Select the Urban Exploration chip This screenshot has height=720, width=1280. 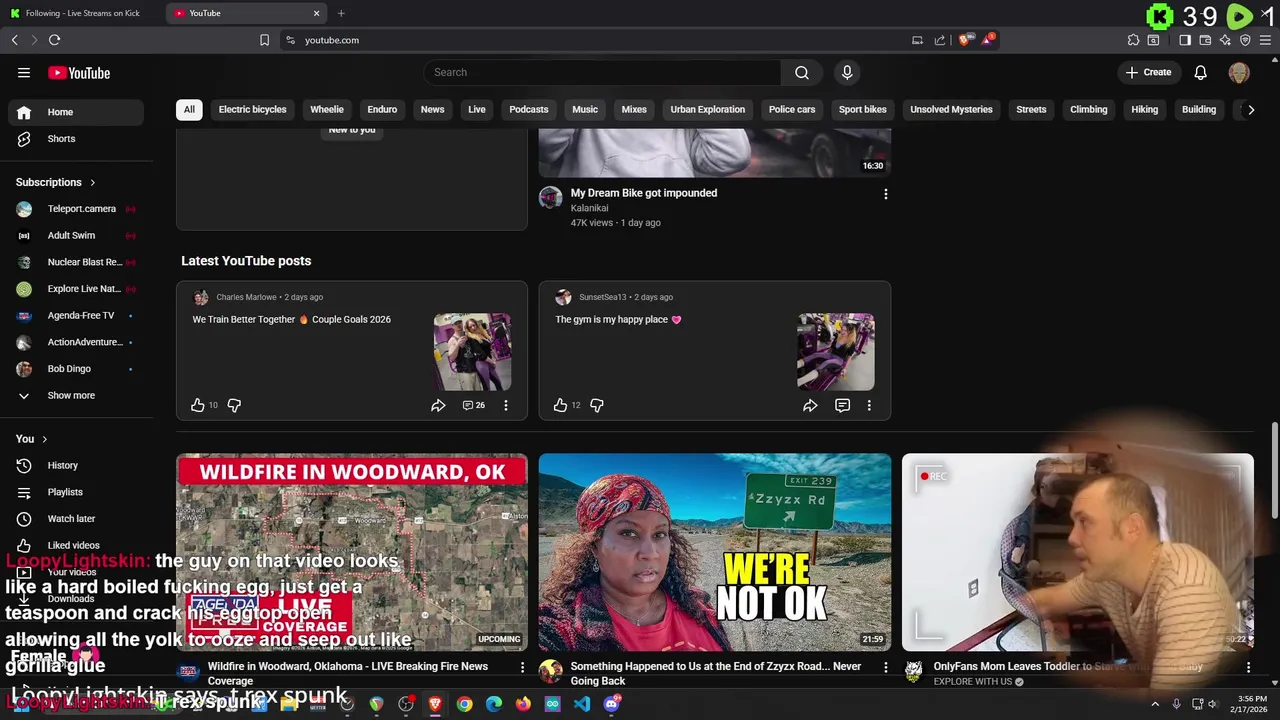point(707,109)
